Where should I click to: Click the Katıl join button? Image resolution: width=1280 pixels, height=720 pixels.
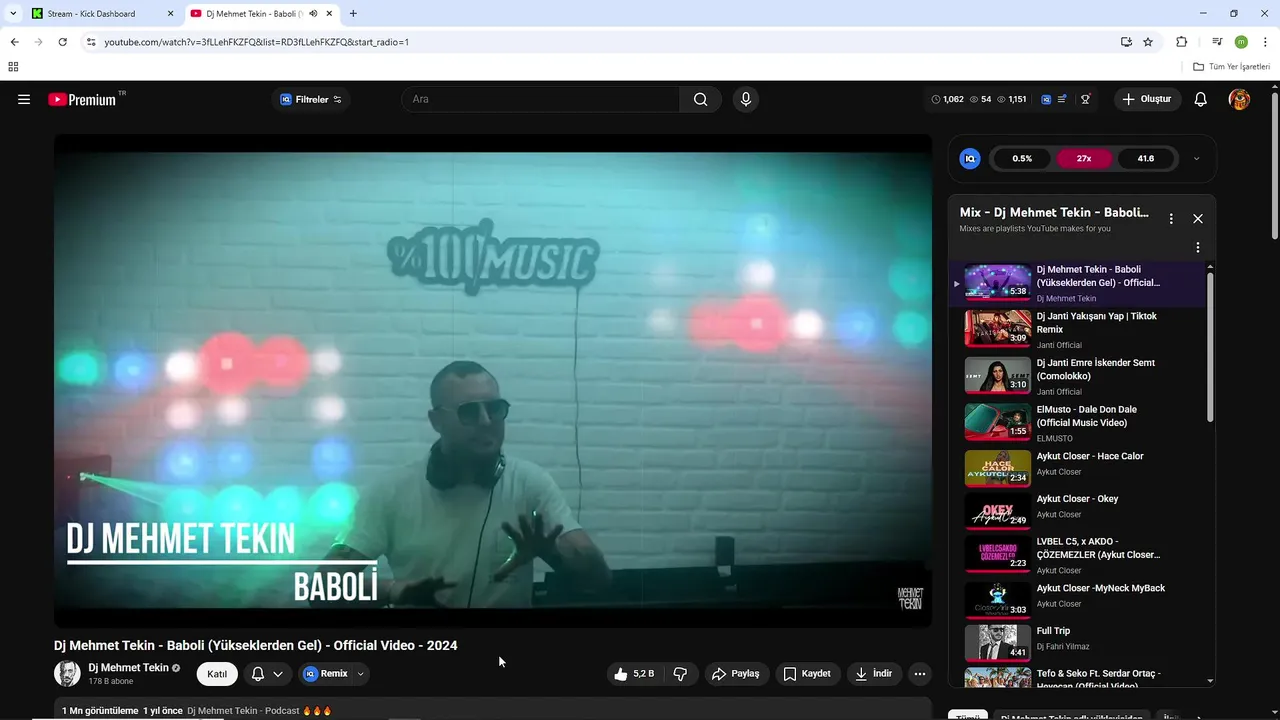point(217,674)
